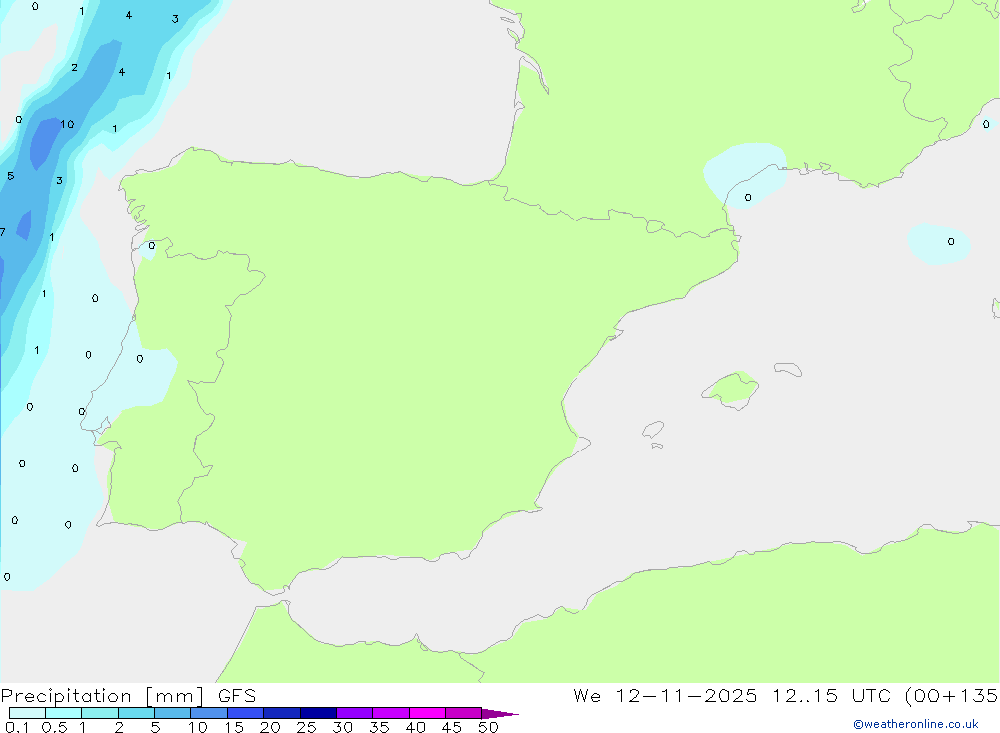Click the '0.1' legend scale label

tap(17, 727)
